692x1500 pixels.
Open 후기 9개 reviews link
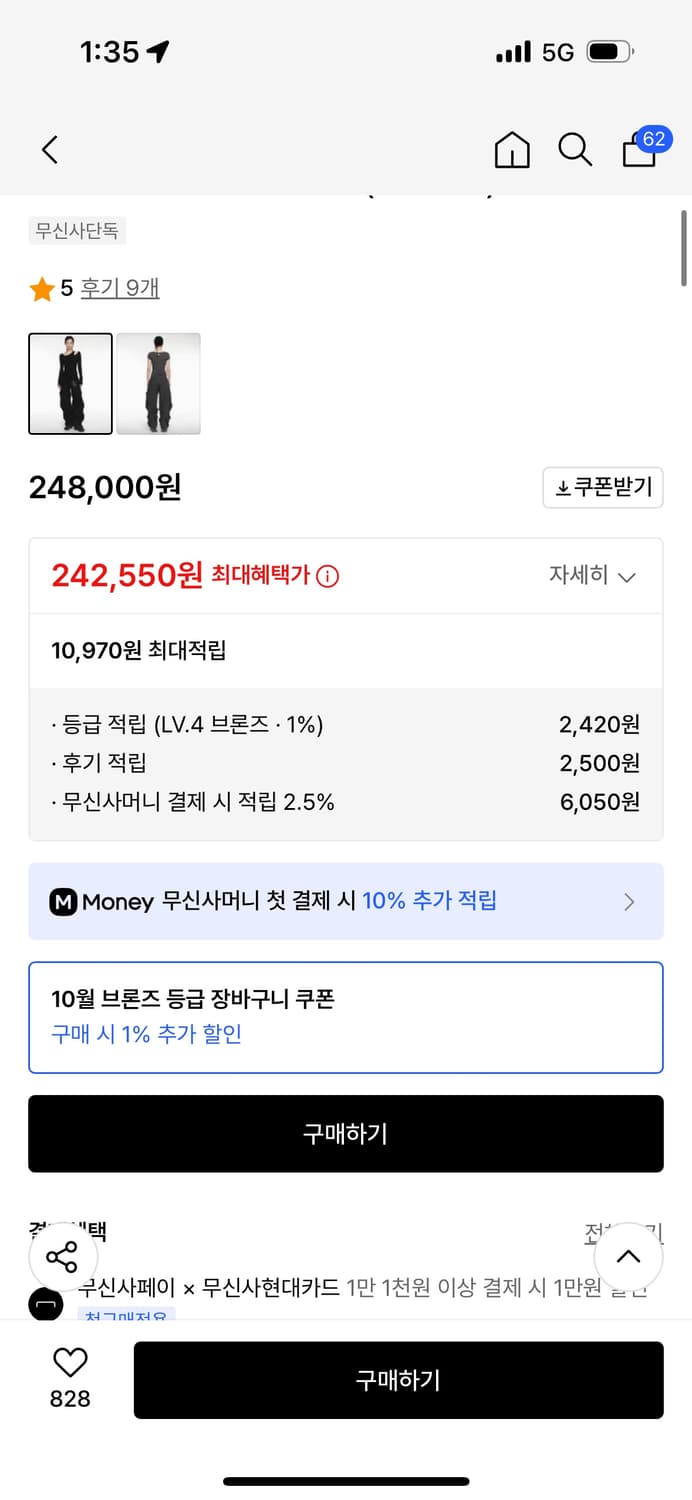point(120,288)
